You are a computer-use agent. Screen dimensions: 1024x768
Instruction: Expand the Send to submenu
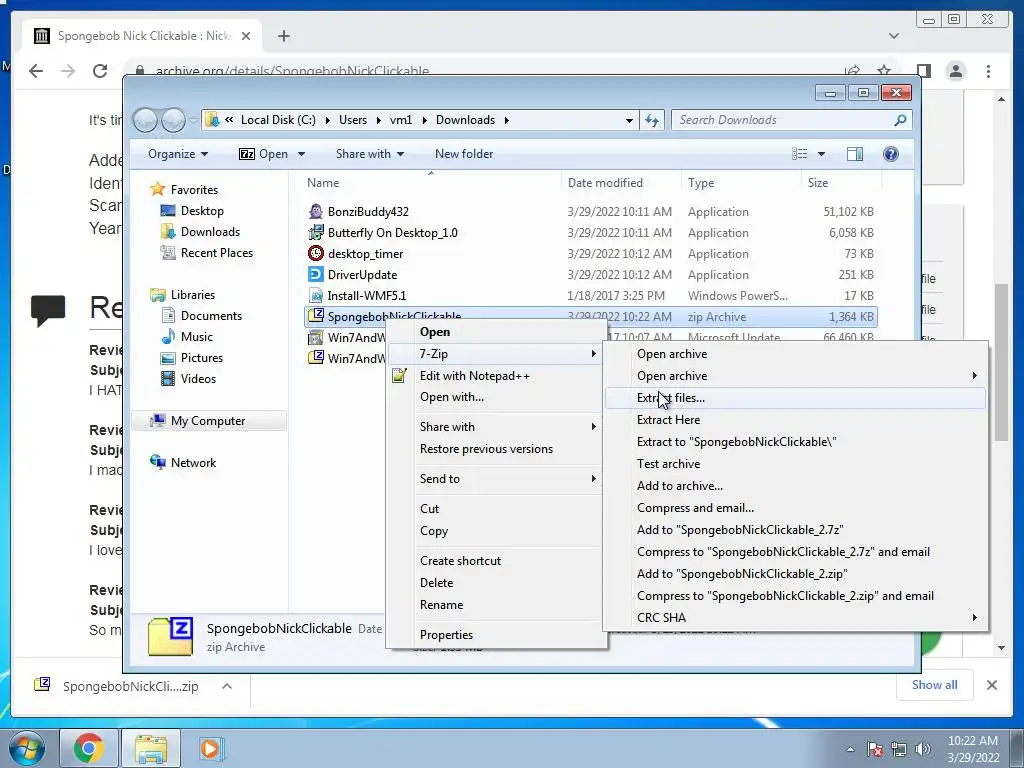click(x=496, y=479)
